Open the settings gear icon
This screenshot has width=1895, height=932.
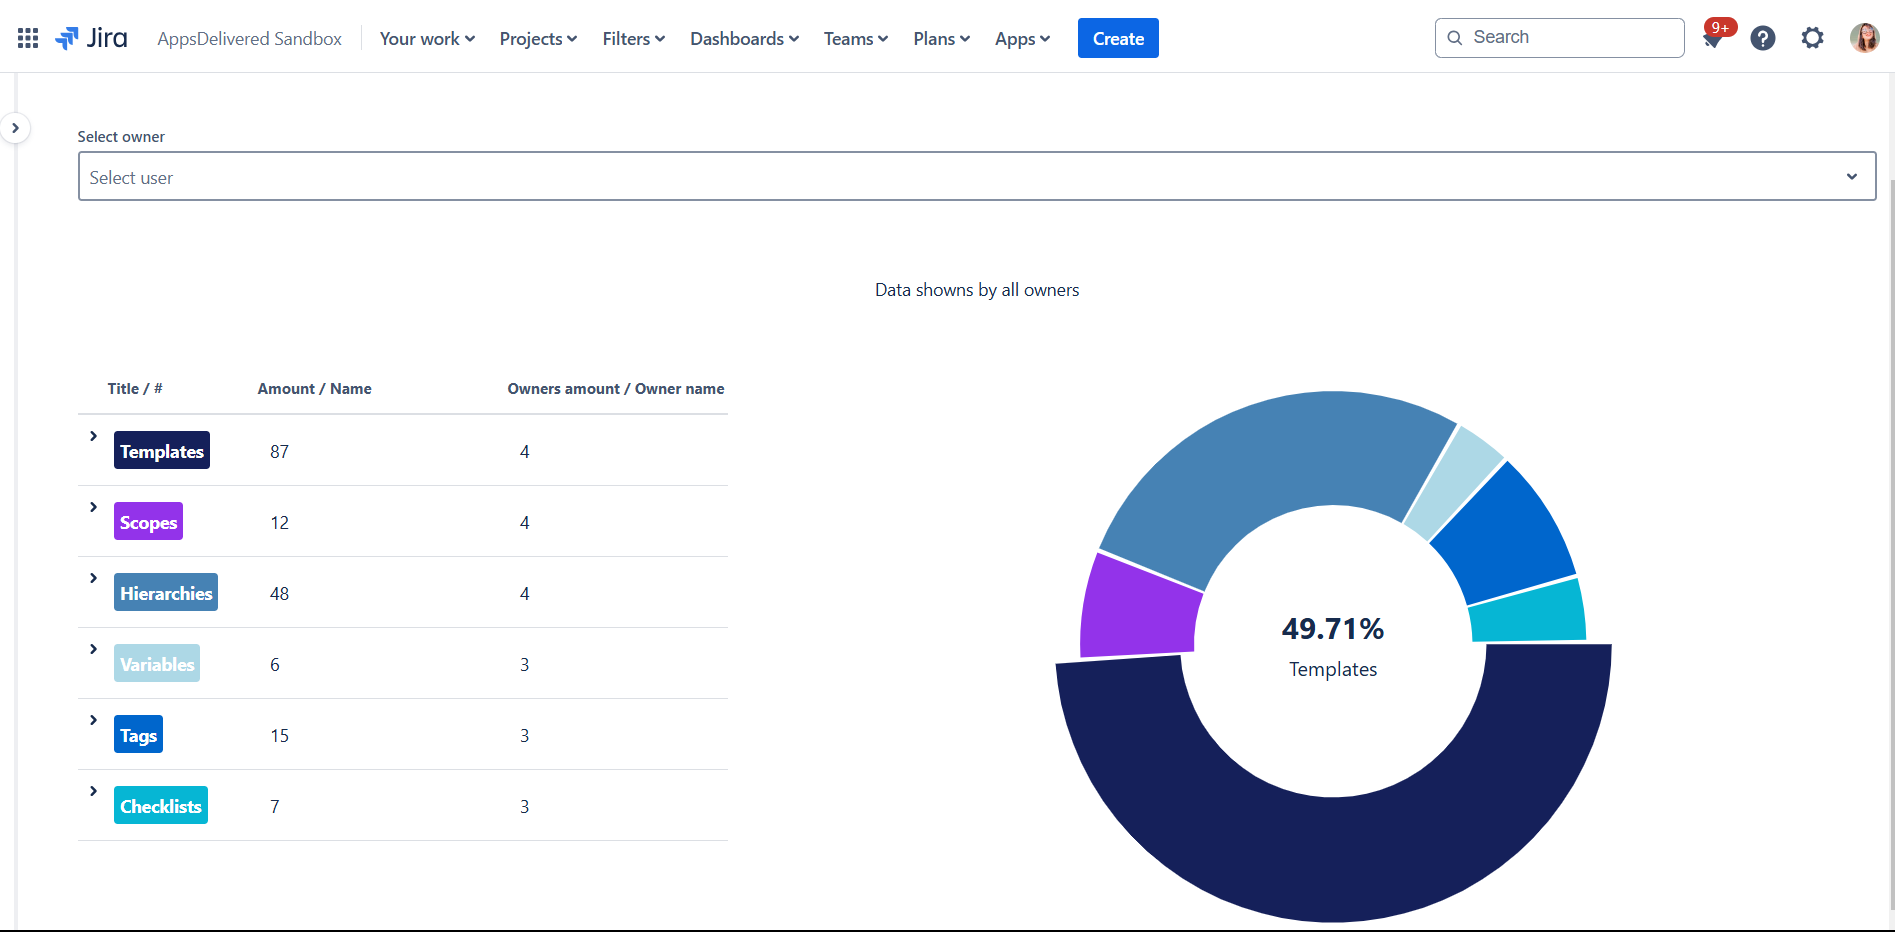[1812, 38]
